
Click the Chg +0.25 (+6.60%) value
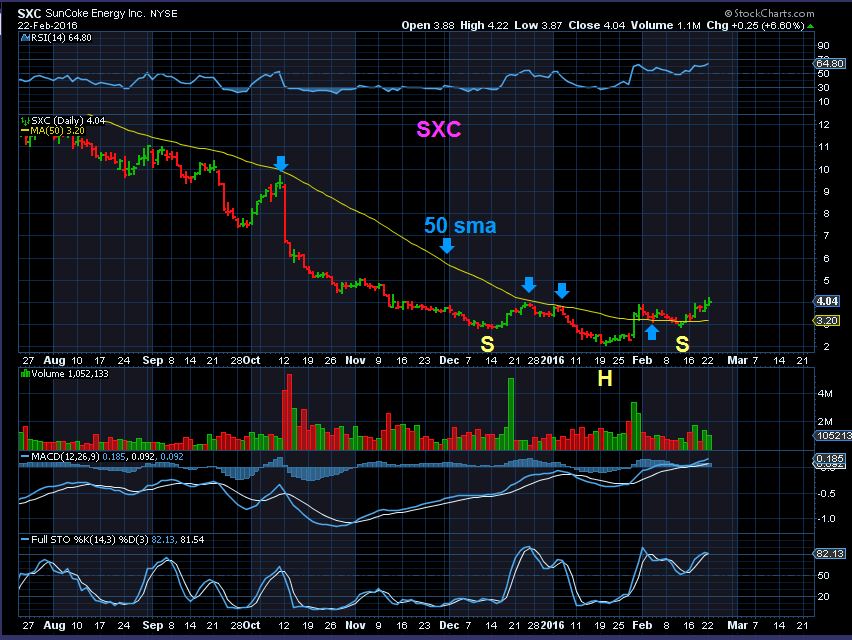pos(755,26)
